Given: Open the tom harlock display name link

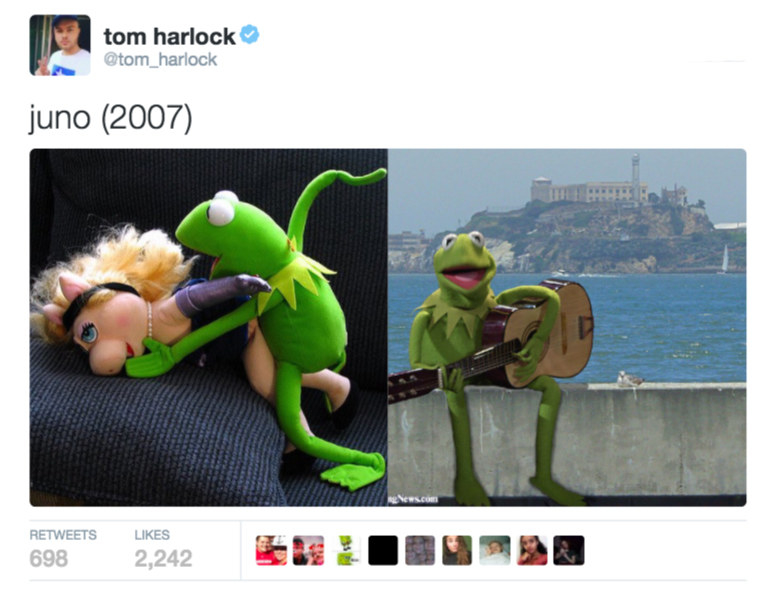Looking at the screenshot, I should click(x=169, y=36).
